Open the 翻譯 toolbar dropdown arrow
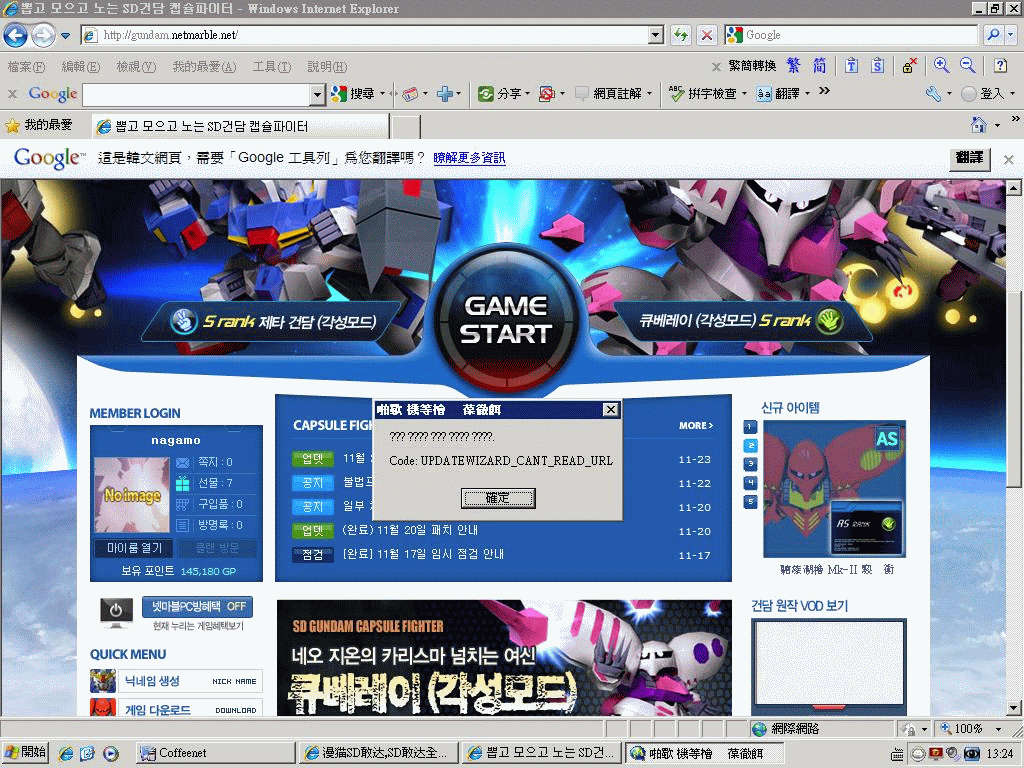Screen dimensions: 1024x768 (808, 94)
